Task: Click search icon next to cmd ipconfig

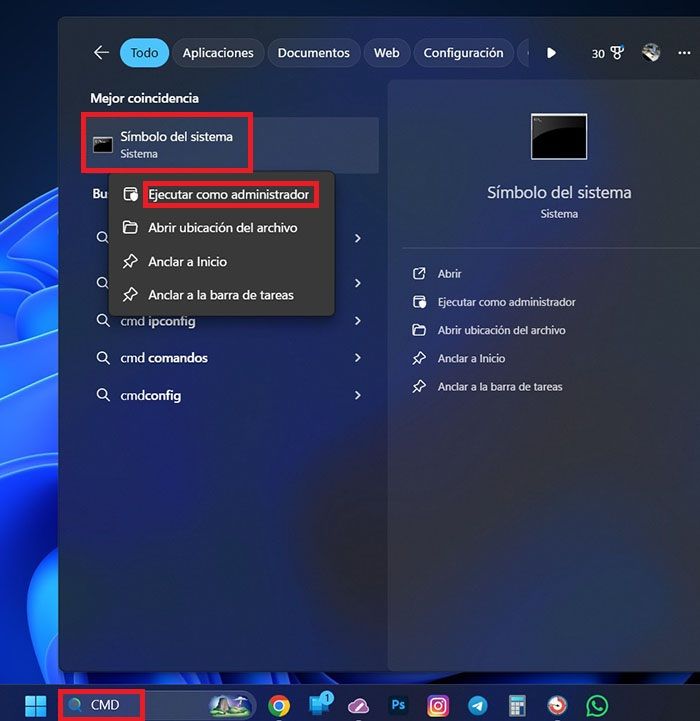Action: (103, 320)
